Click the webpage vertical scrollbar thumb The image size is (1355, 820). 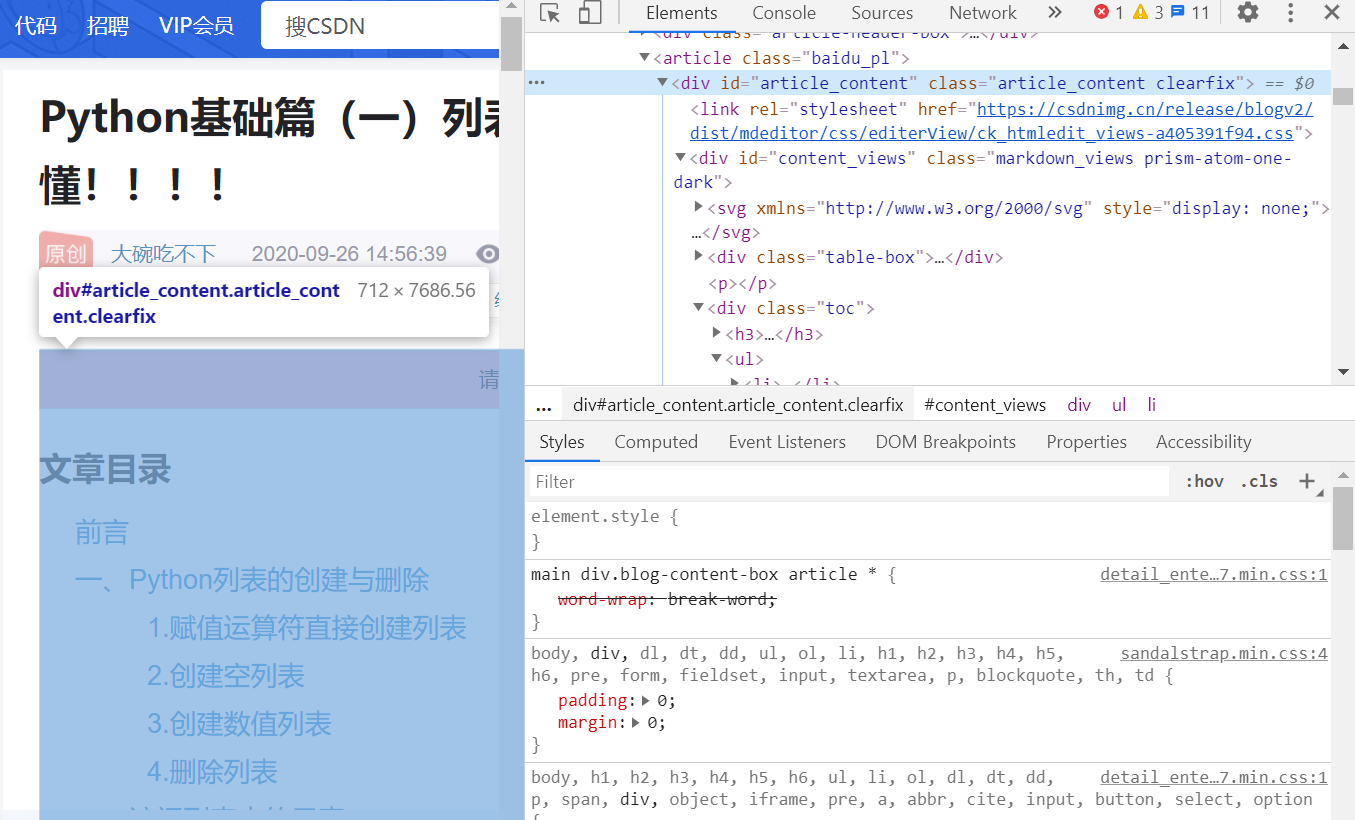pos(511,43)
